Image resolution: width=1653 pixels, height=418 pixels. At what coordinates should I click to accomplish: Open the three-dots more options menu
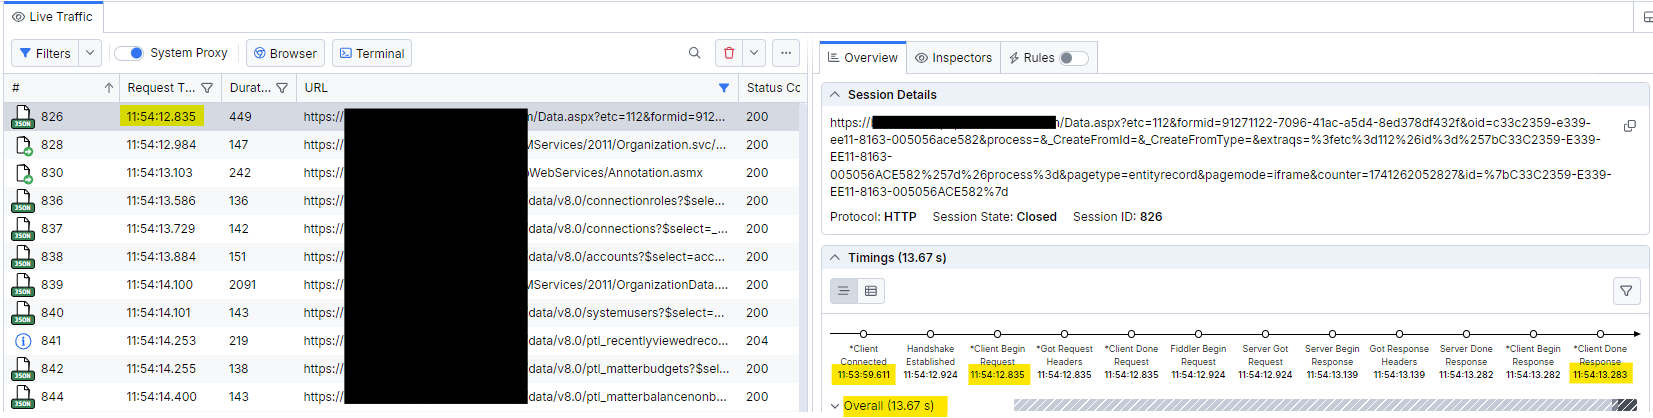coord(786,53)
